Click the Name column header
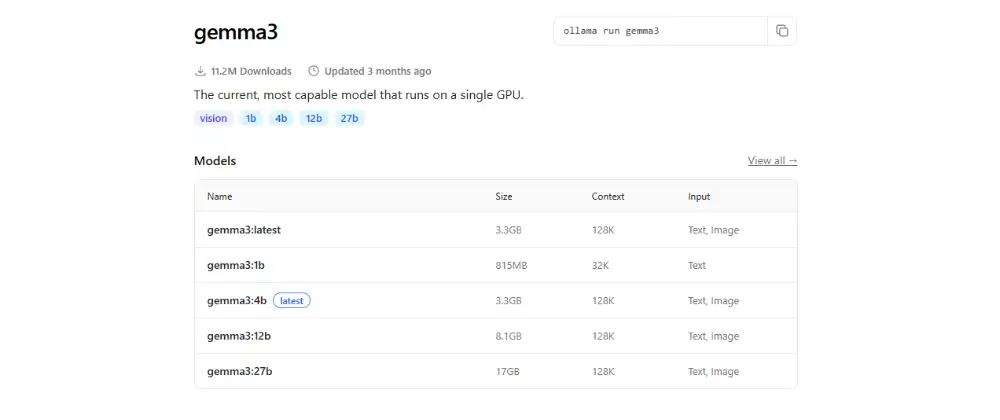Screen dimensions: 1000x420 (219, 196)
